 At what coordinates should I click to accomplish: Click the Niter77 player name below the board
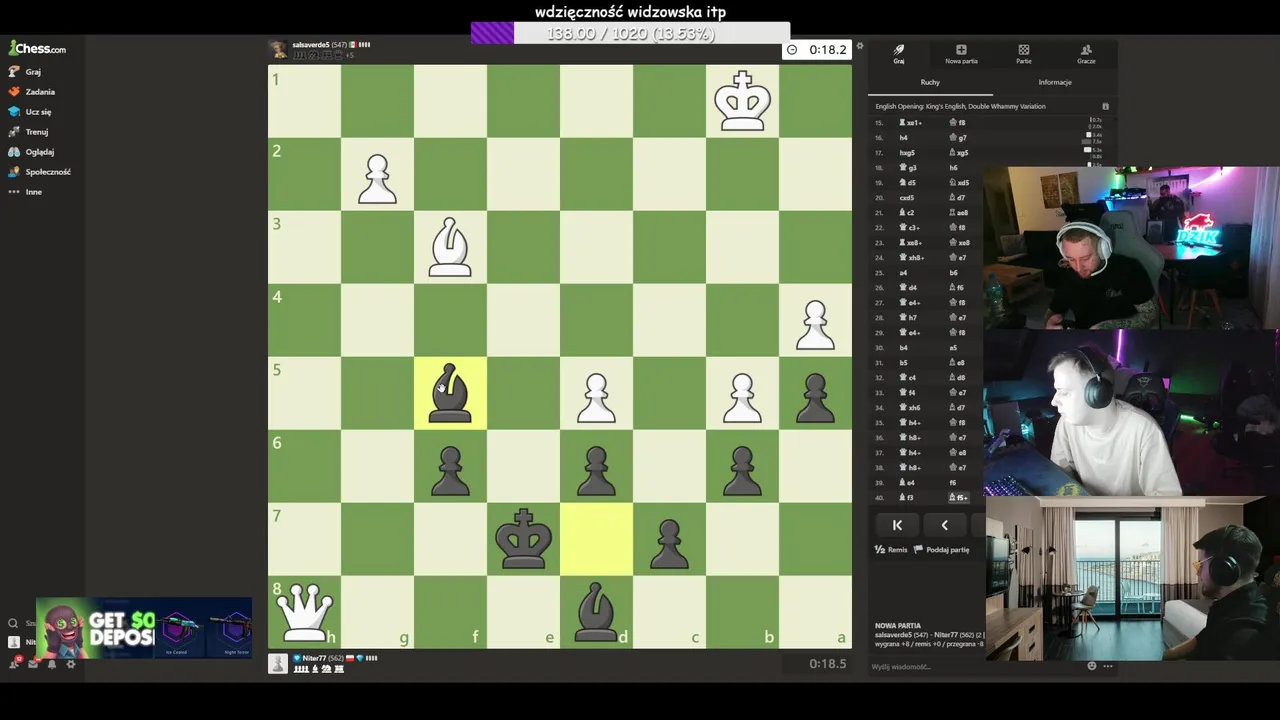314,658
